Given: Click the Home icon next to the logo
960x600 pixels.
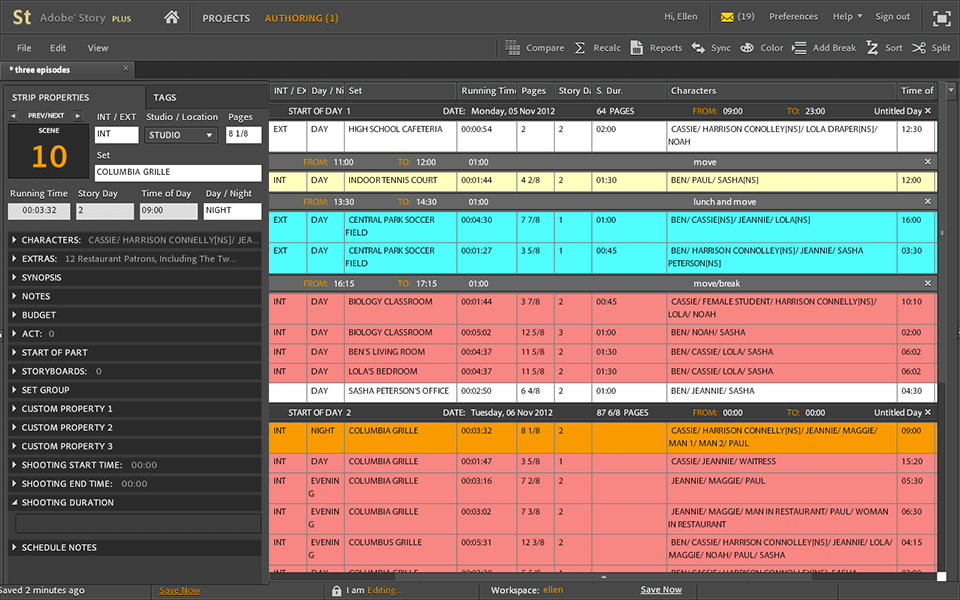Looking at the screenshot, I should [x=170, y=17].
